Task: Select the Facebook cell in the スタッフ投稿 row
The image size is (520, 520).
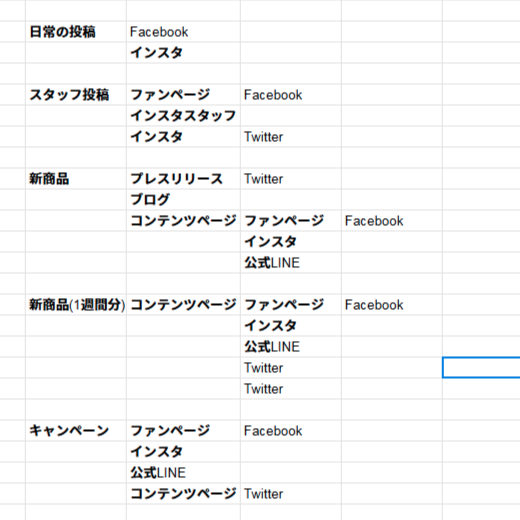Action: point(291,95)
